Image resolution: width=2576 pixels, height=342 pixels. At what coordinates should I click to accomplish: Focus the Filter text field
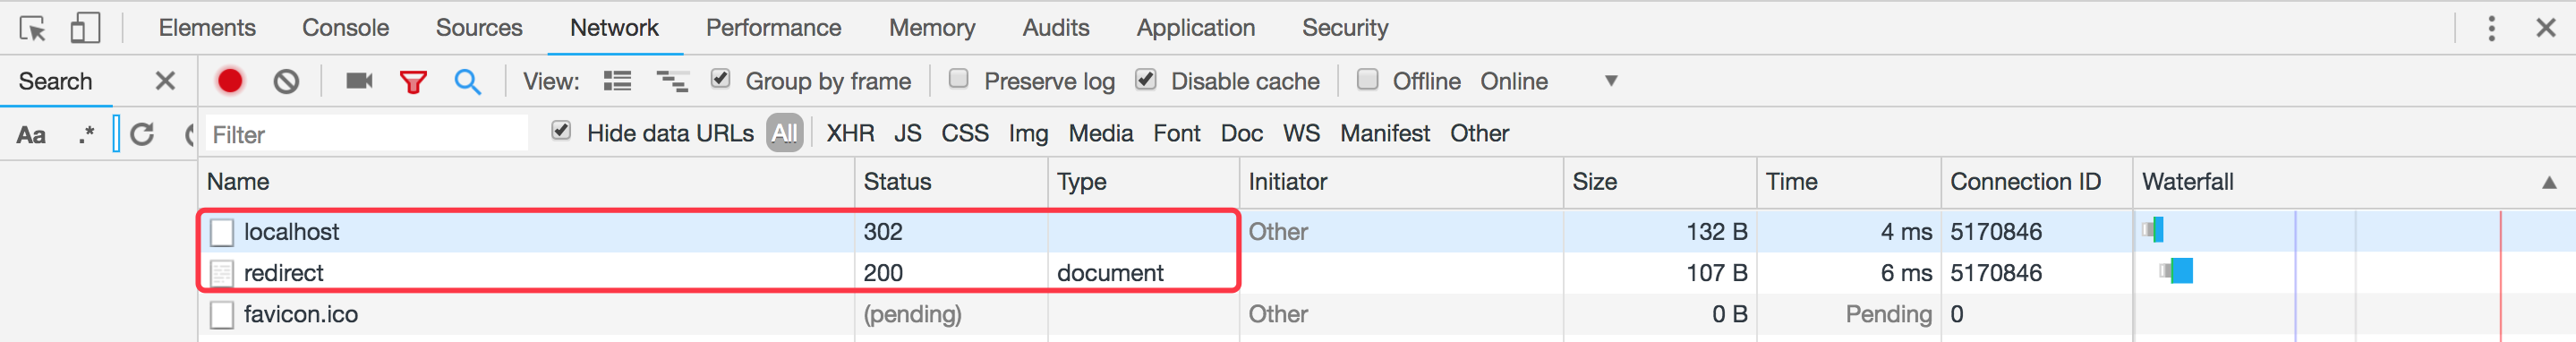pyautogui.click(x=366, y=134)
